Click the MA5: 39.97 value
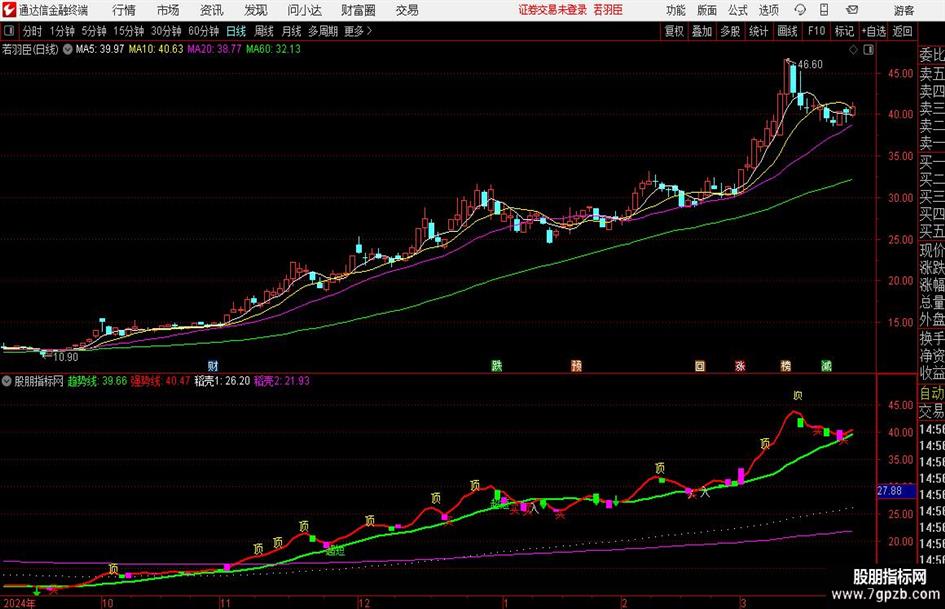 (x=100, y=49)
